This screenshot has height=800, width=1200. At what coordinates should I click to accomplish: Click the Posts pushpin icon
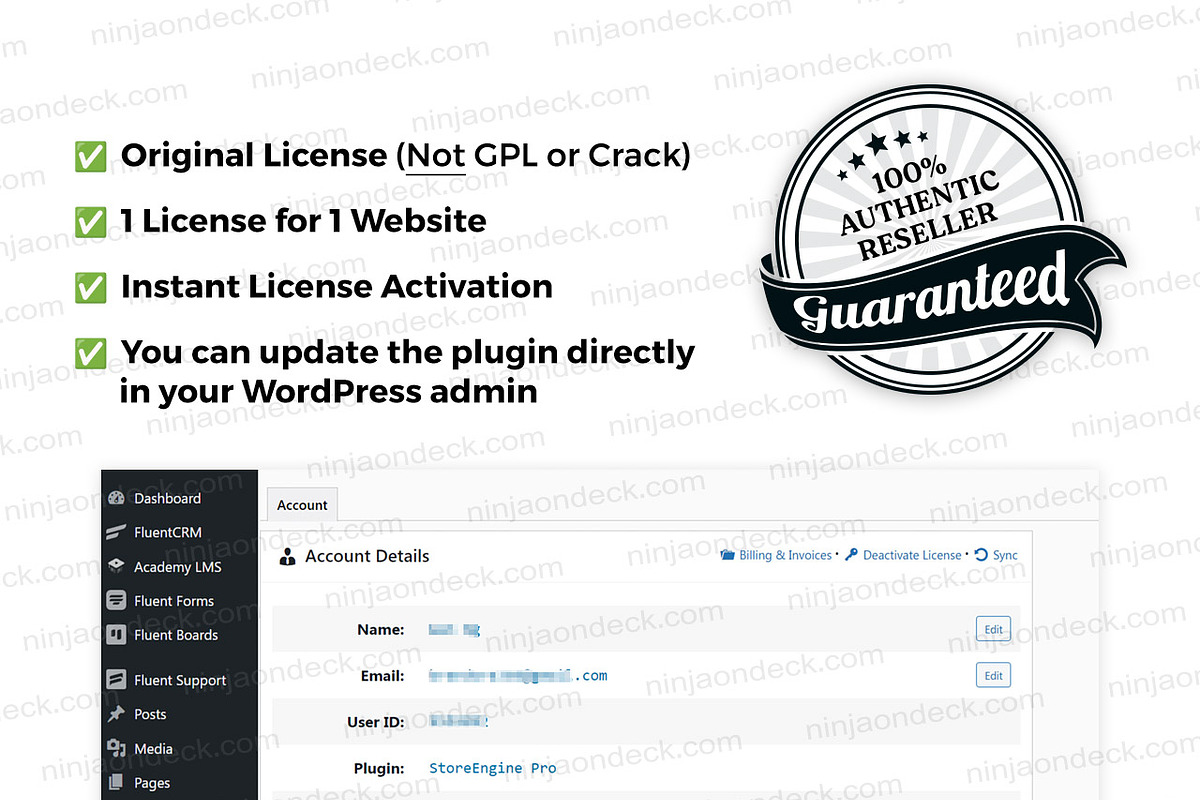pos(116,714)
